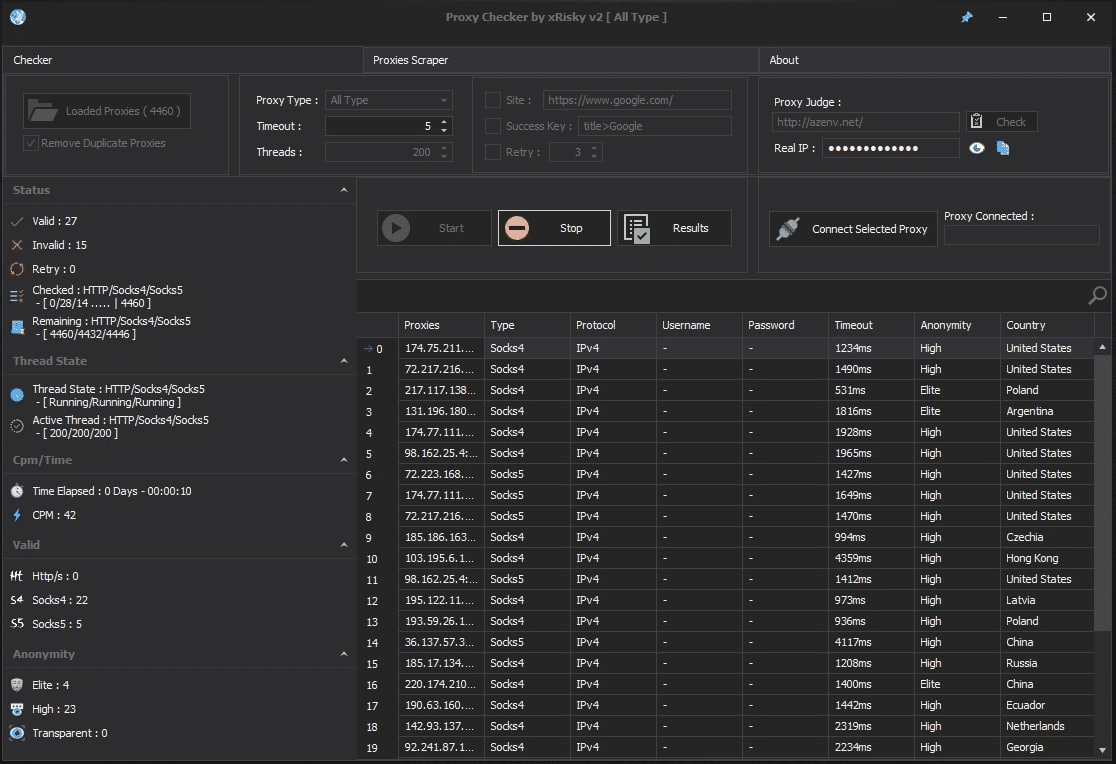Toggle the Retry checkbox
The width and height of the screenshot is (1116, 764).
(x=492, y=152)
